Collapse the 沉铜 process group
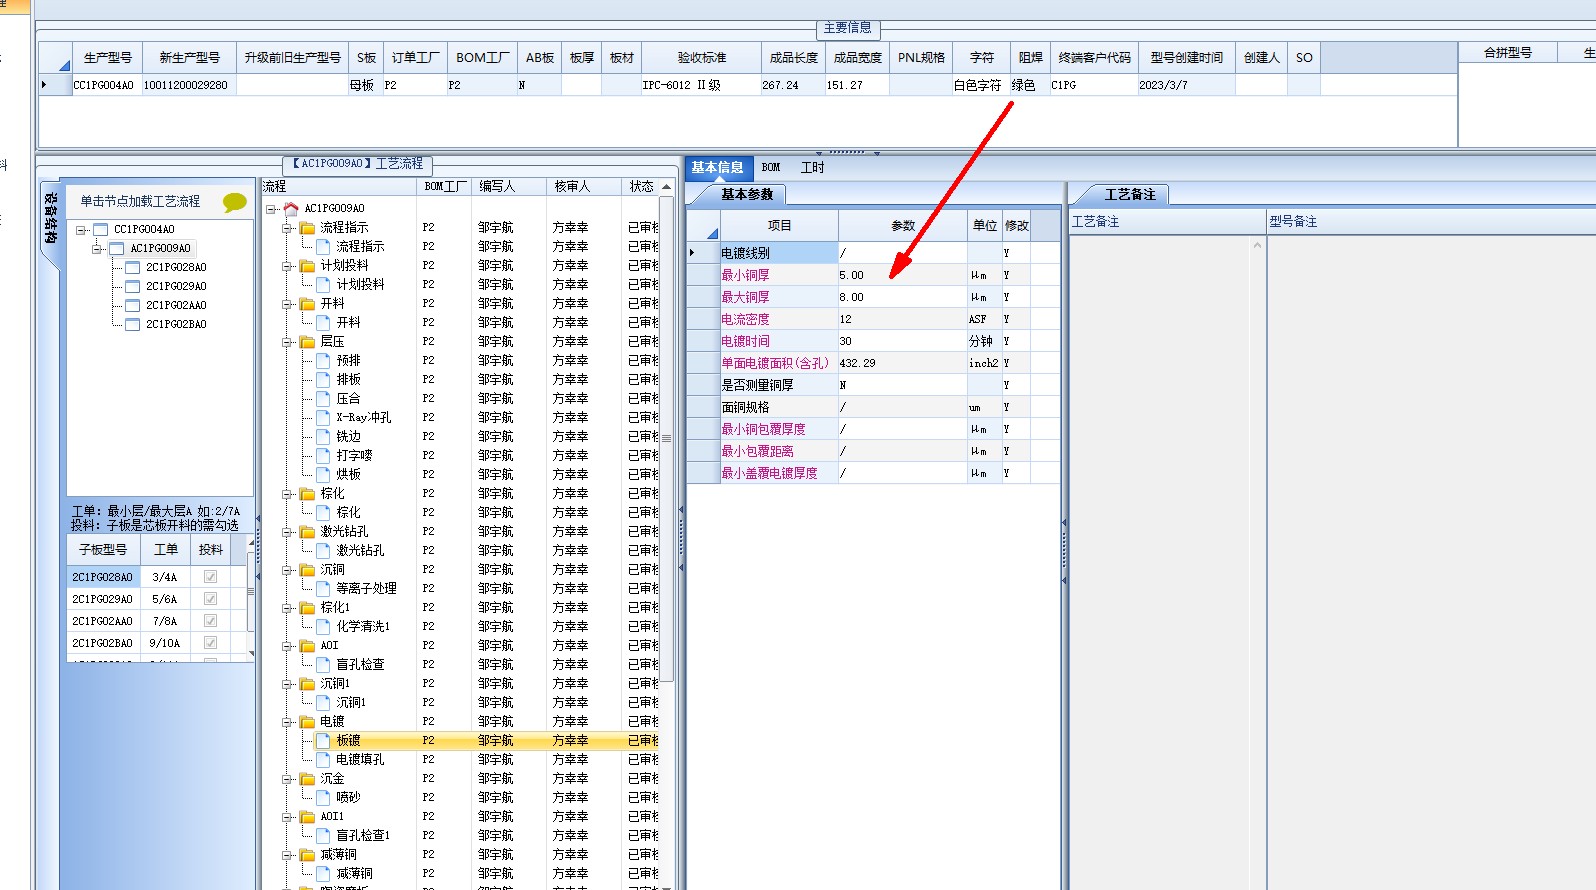 pyautogui.click(x=287, y=570)
